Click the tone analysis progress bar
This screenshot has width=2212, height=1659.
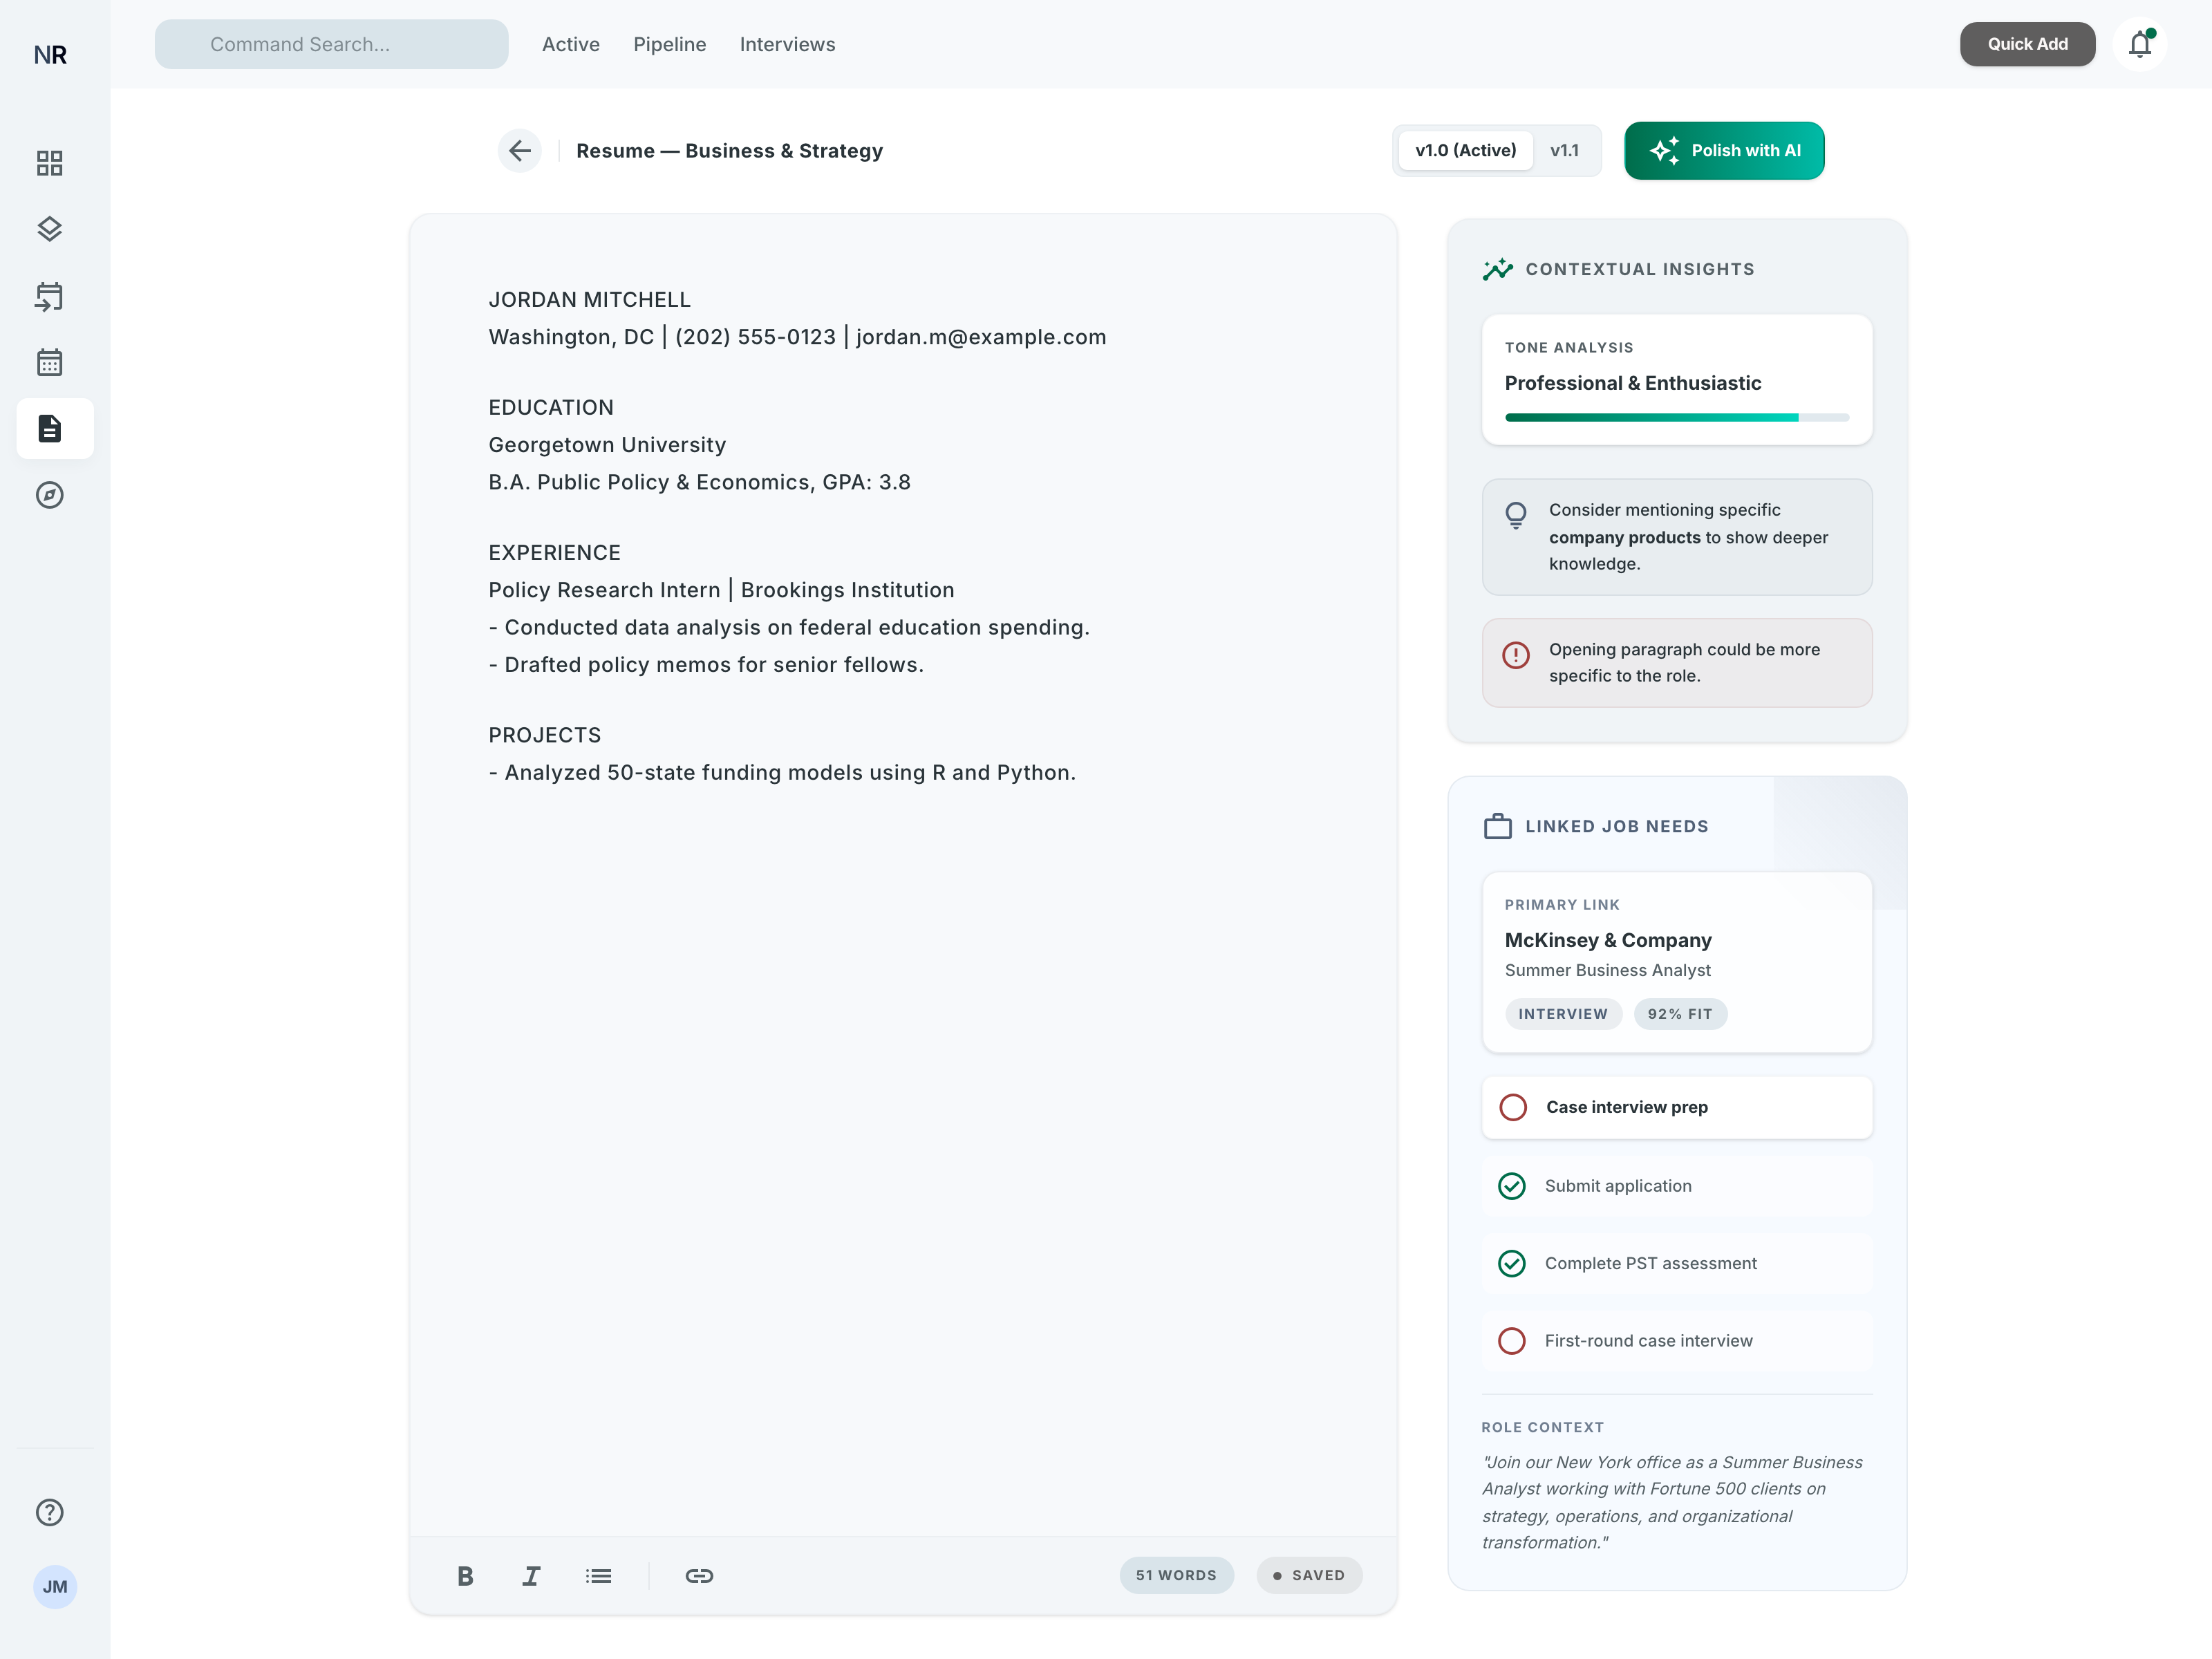1676,417
